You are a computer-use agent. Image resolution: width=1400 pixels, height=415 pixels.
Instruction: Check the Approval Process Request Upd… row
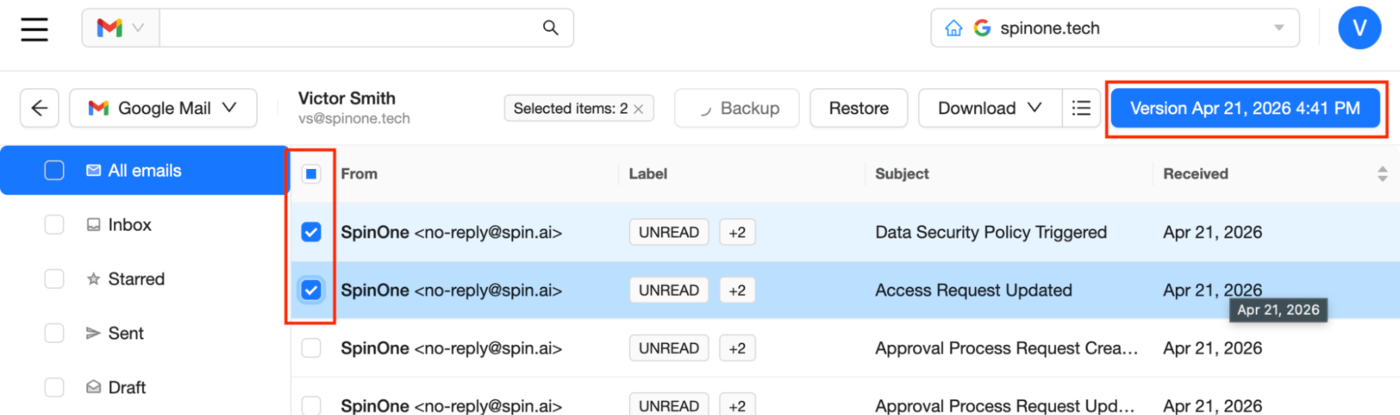[x=311, y=405]
